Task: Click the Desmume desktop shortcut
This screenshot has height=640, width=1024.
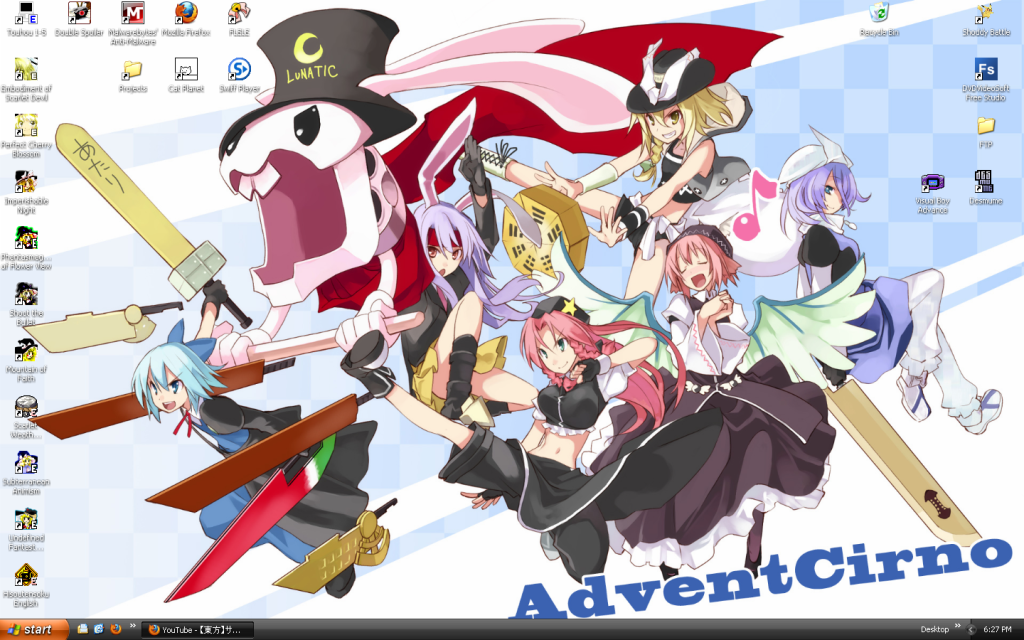Action: (985, 187)
